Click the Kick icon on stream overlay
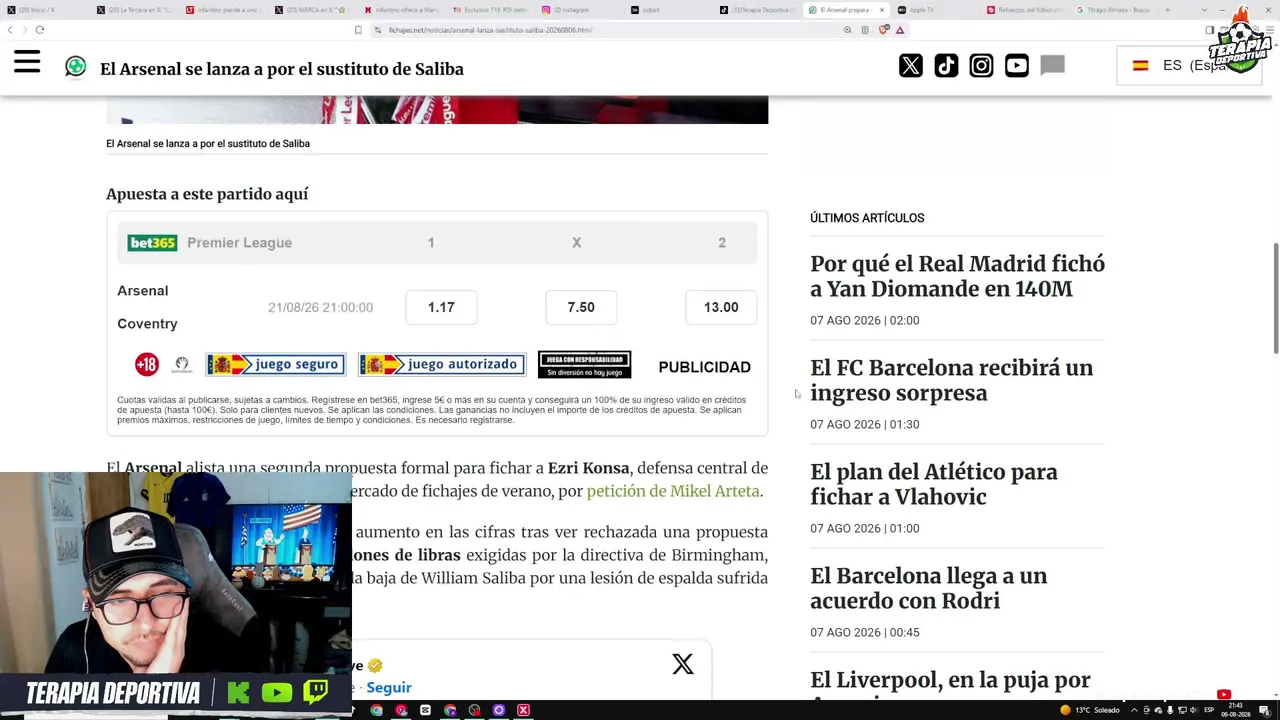The width and height of the screenshot is (1280, 720). (238, 692)
